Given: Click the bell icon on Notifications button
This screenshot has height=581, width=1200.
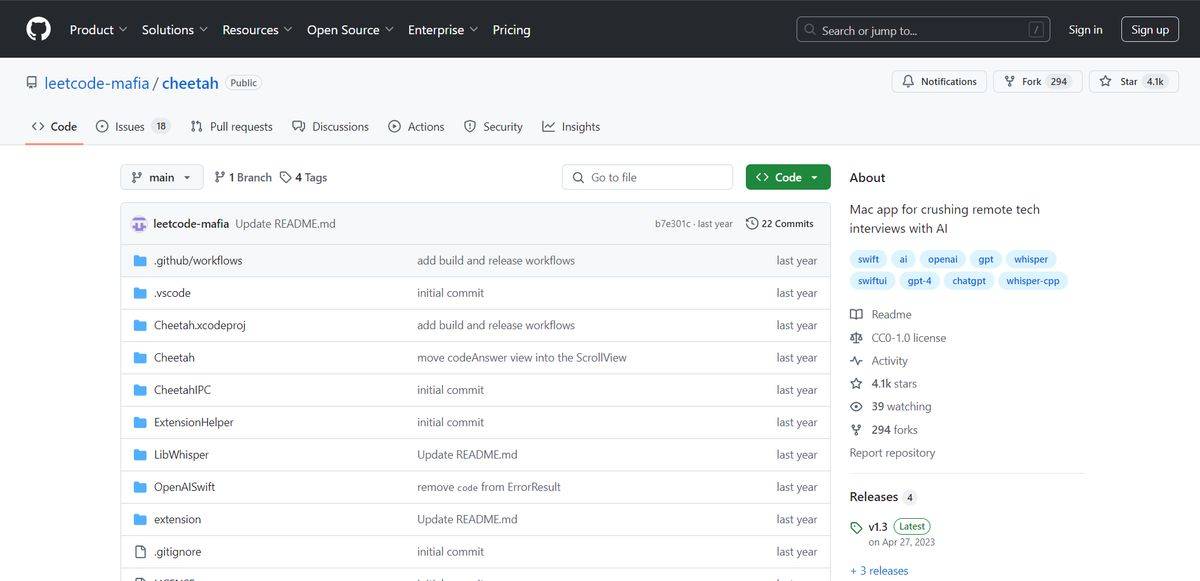Looking at the screenshot, I should (908, 82).
